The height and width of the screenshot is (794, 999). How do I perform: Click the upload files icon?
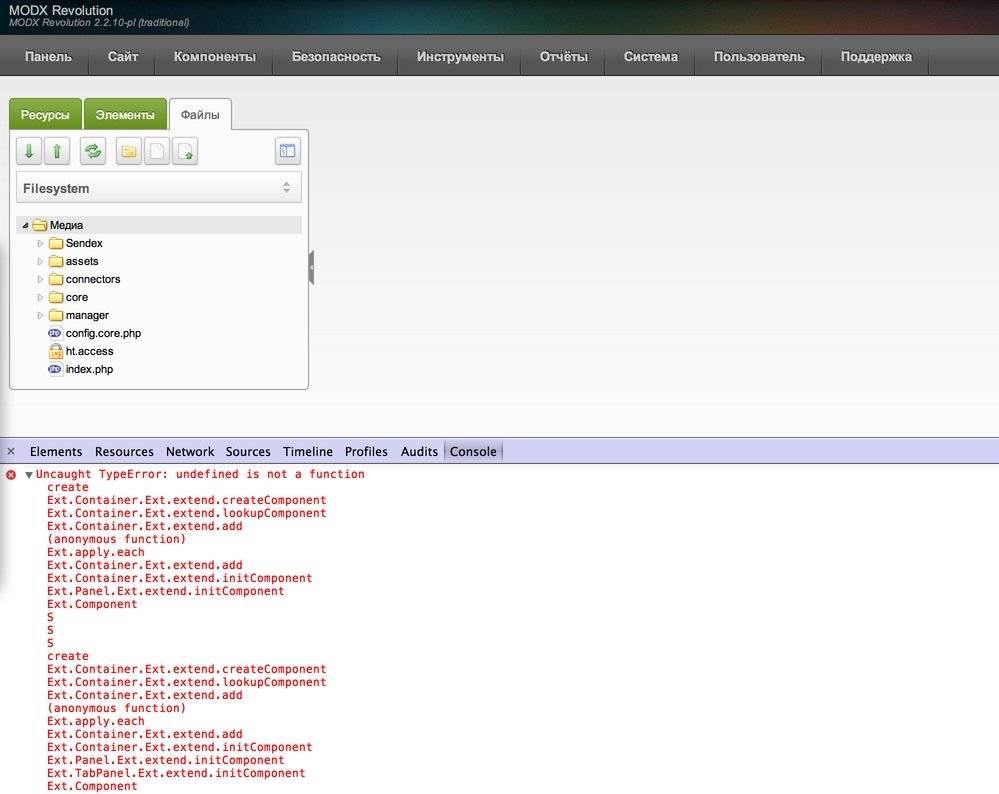185,151
